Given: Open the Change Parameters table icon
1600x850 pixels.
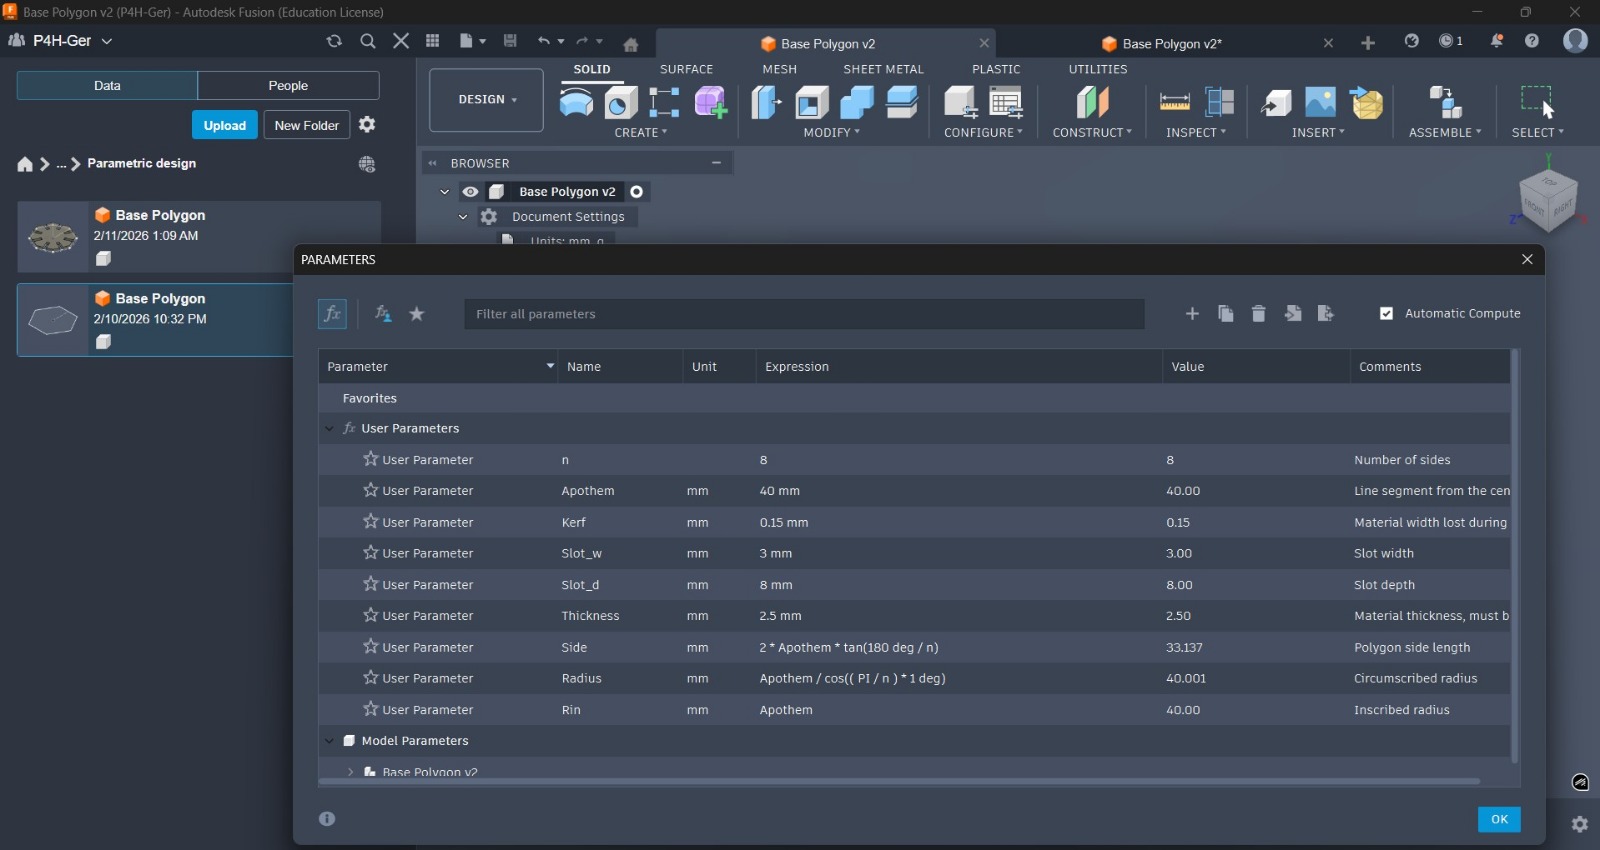Looking at the screenshot, I should coord(1006,102).
